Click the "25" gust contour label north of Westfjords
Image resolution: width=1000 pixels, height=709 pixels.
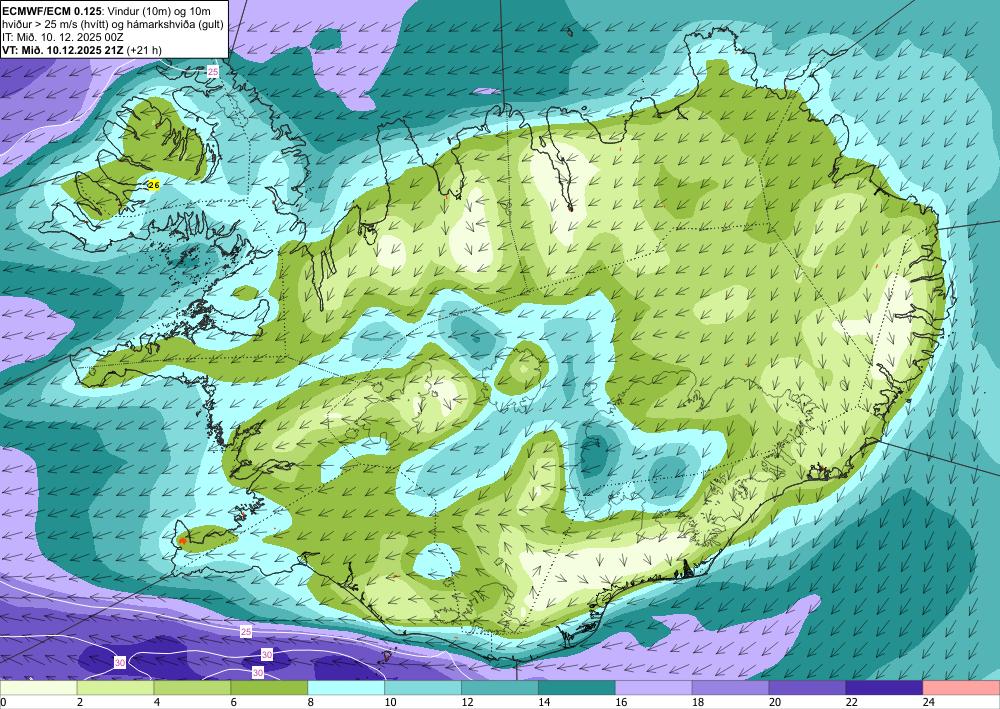[213, 72]
